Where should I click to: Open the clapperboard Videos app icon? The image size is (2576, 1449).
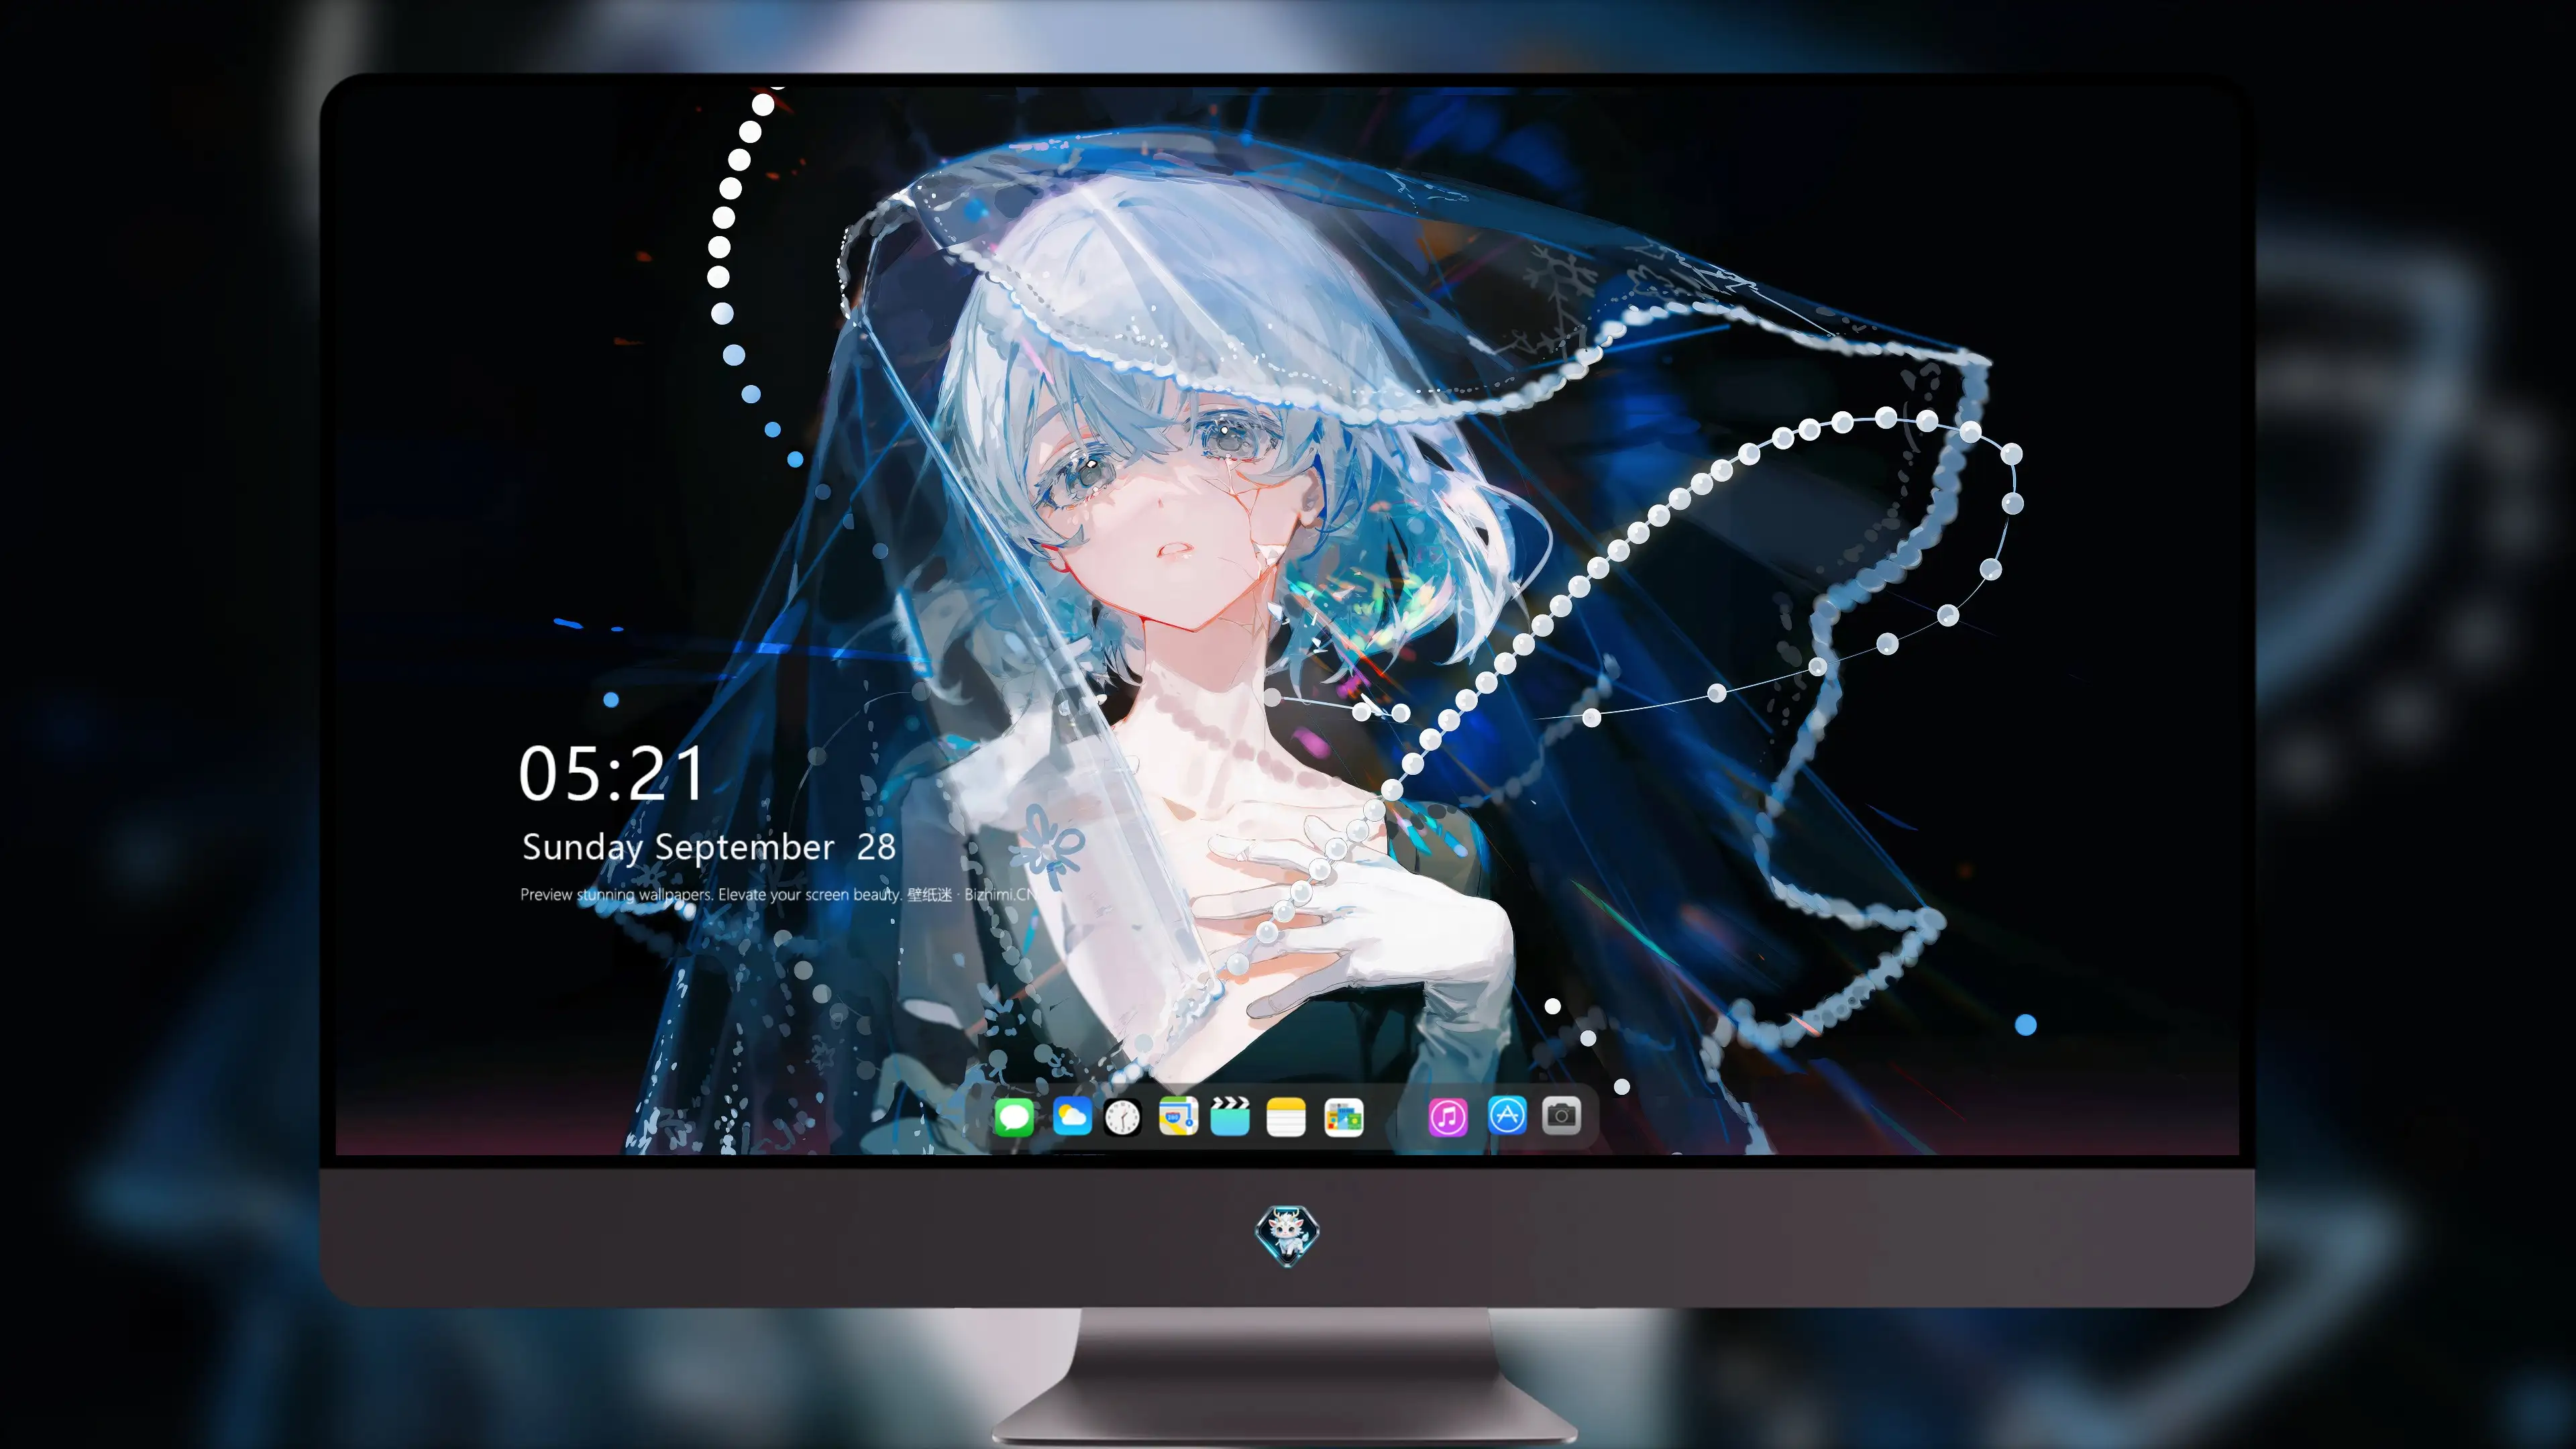1230,1116
